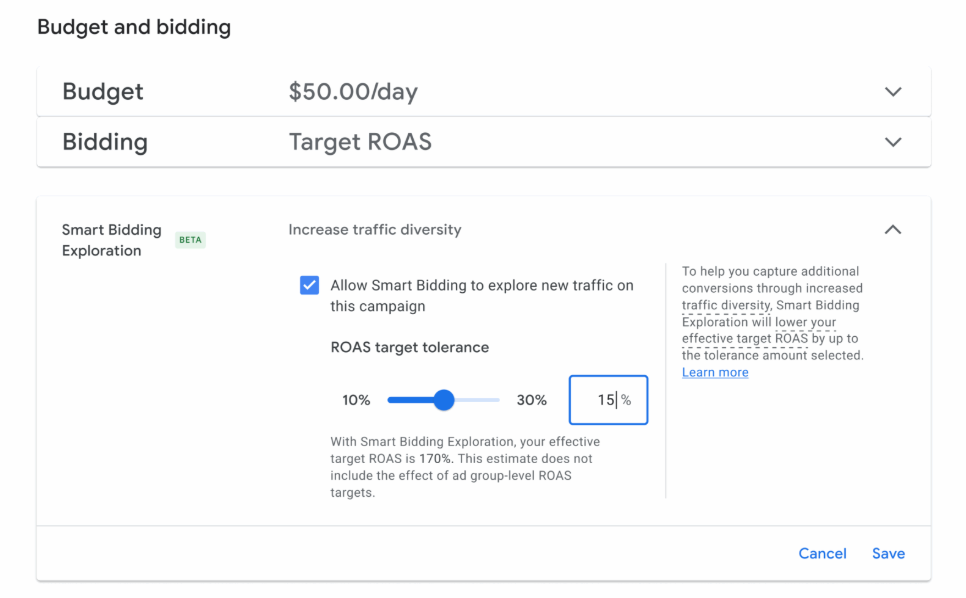Open the Budget section label
966x598 pixels.
103,92
